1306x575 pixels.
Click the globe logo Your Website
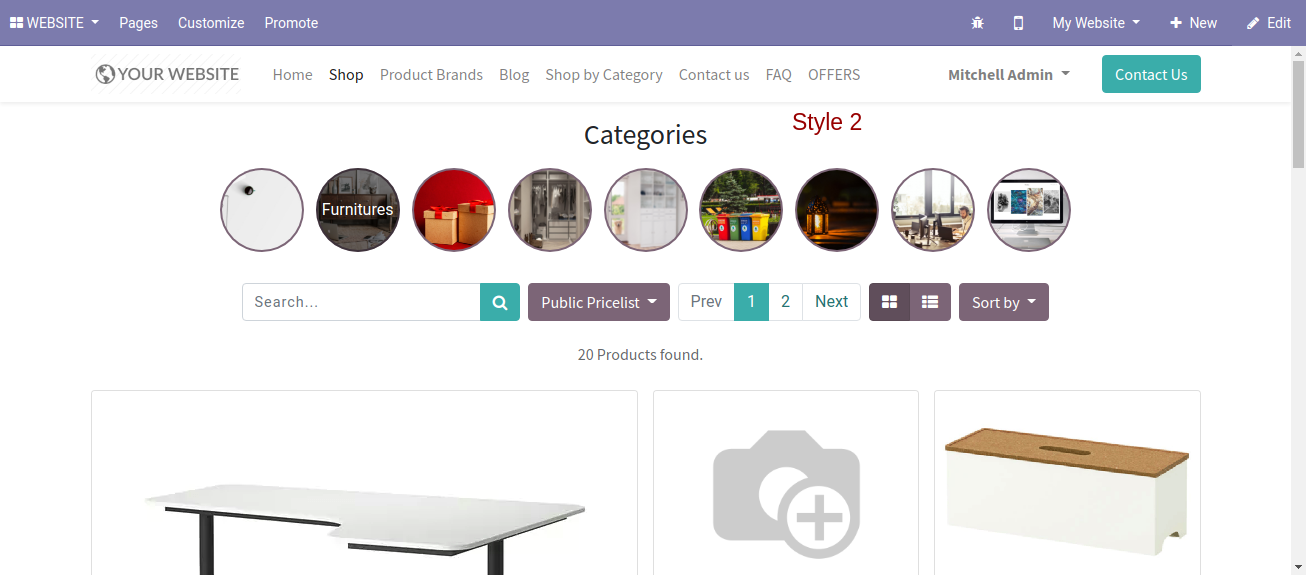[167, 74]
